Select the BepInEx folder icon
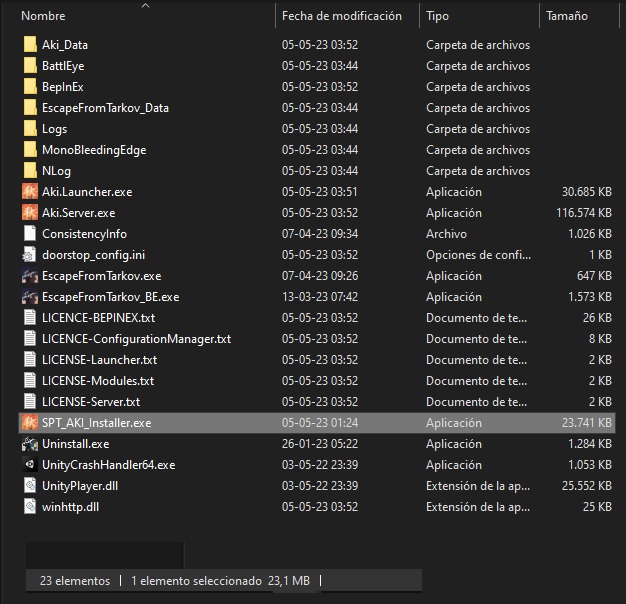This screenshot has width=626, height=604. pos(30,87)
